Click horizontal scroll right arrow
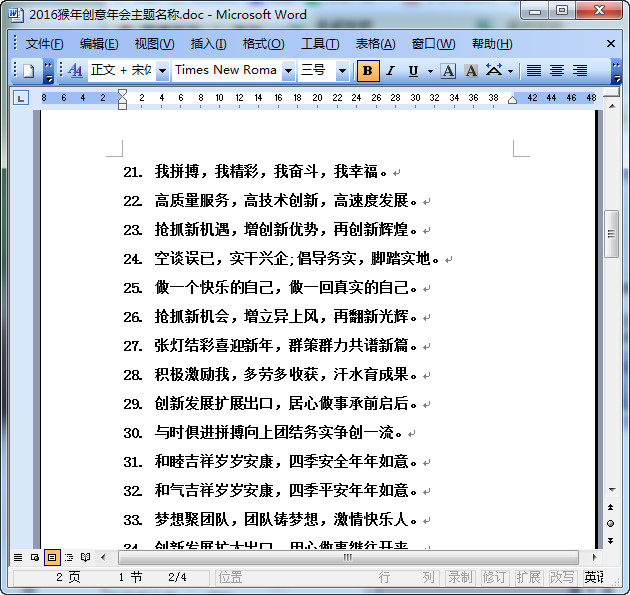 click(x=594, y=557)
